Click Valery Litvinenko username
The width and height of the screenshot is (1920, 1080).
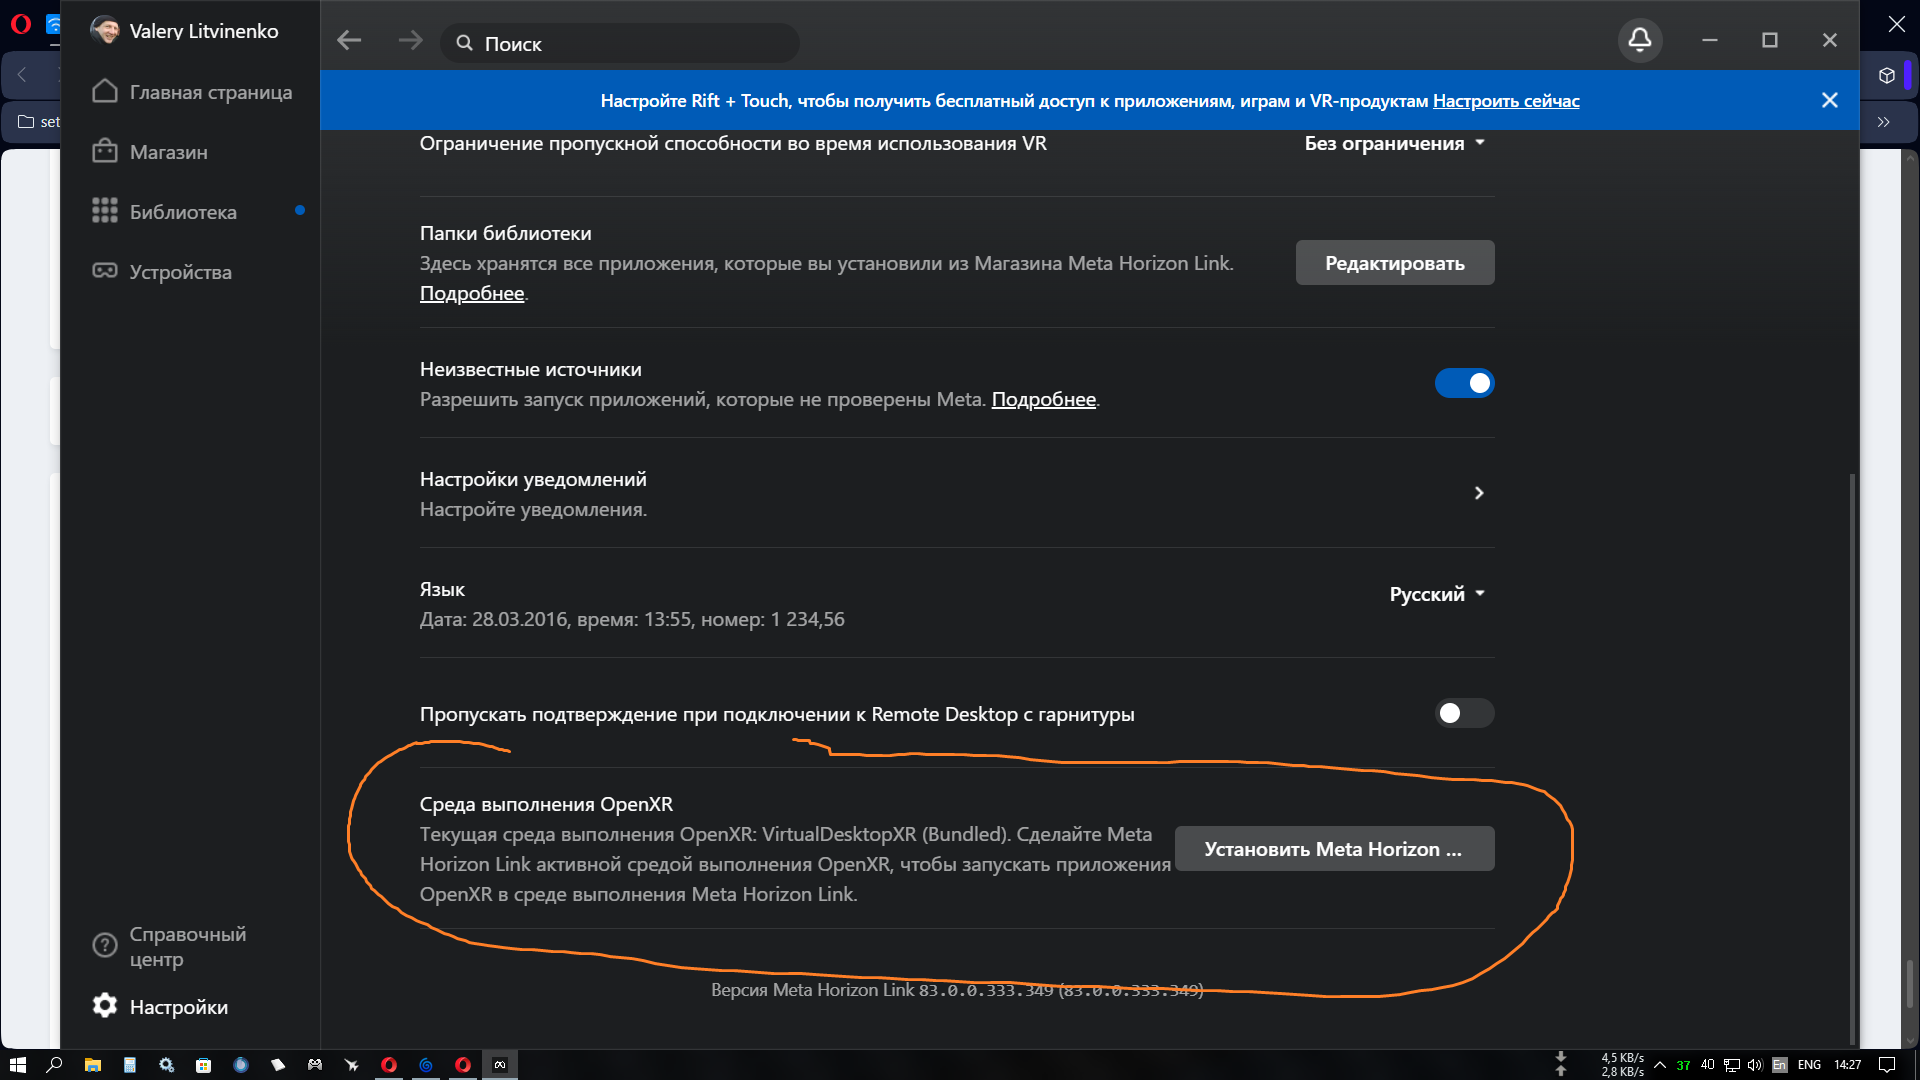click(204, 31)
